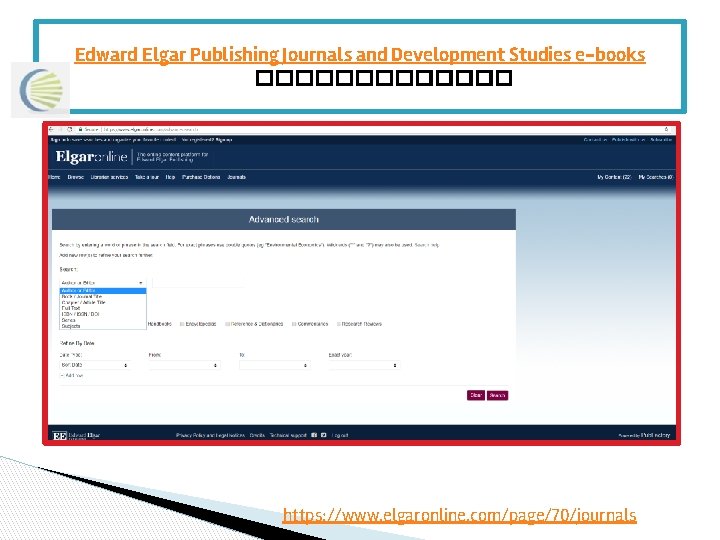
Task: Open Privacy Policy and legal notices link
Action: (x=210, y=435)
